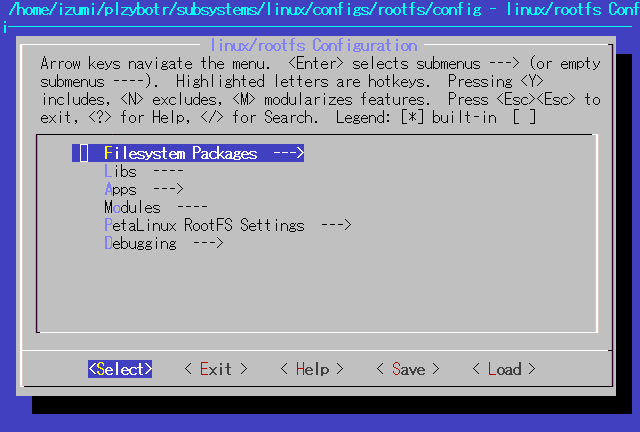Viewport: 640px width, 432px height.
Task: Click the arrow after Apps
Action: click(168, 189)
